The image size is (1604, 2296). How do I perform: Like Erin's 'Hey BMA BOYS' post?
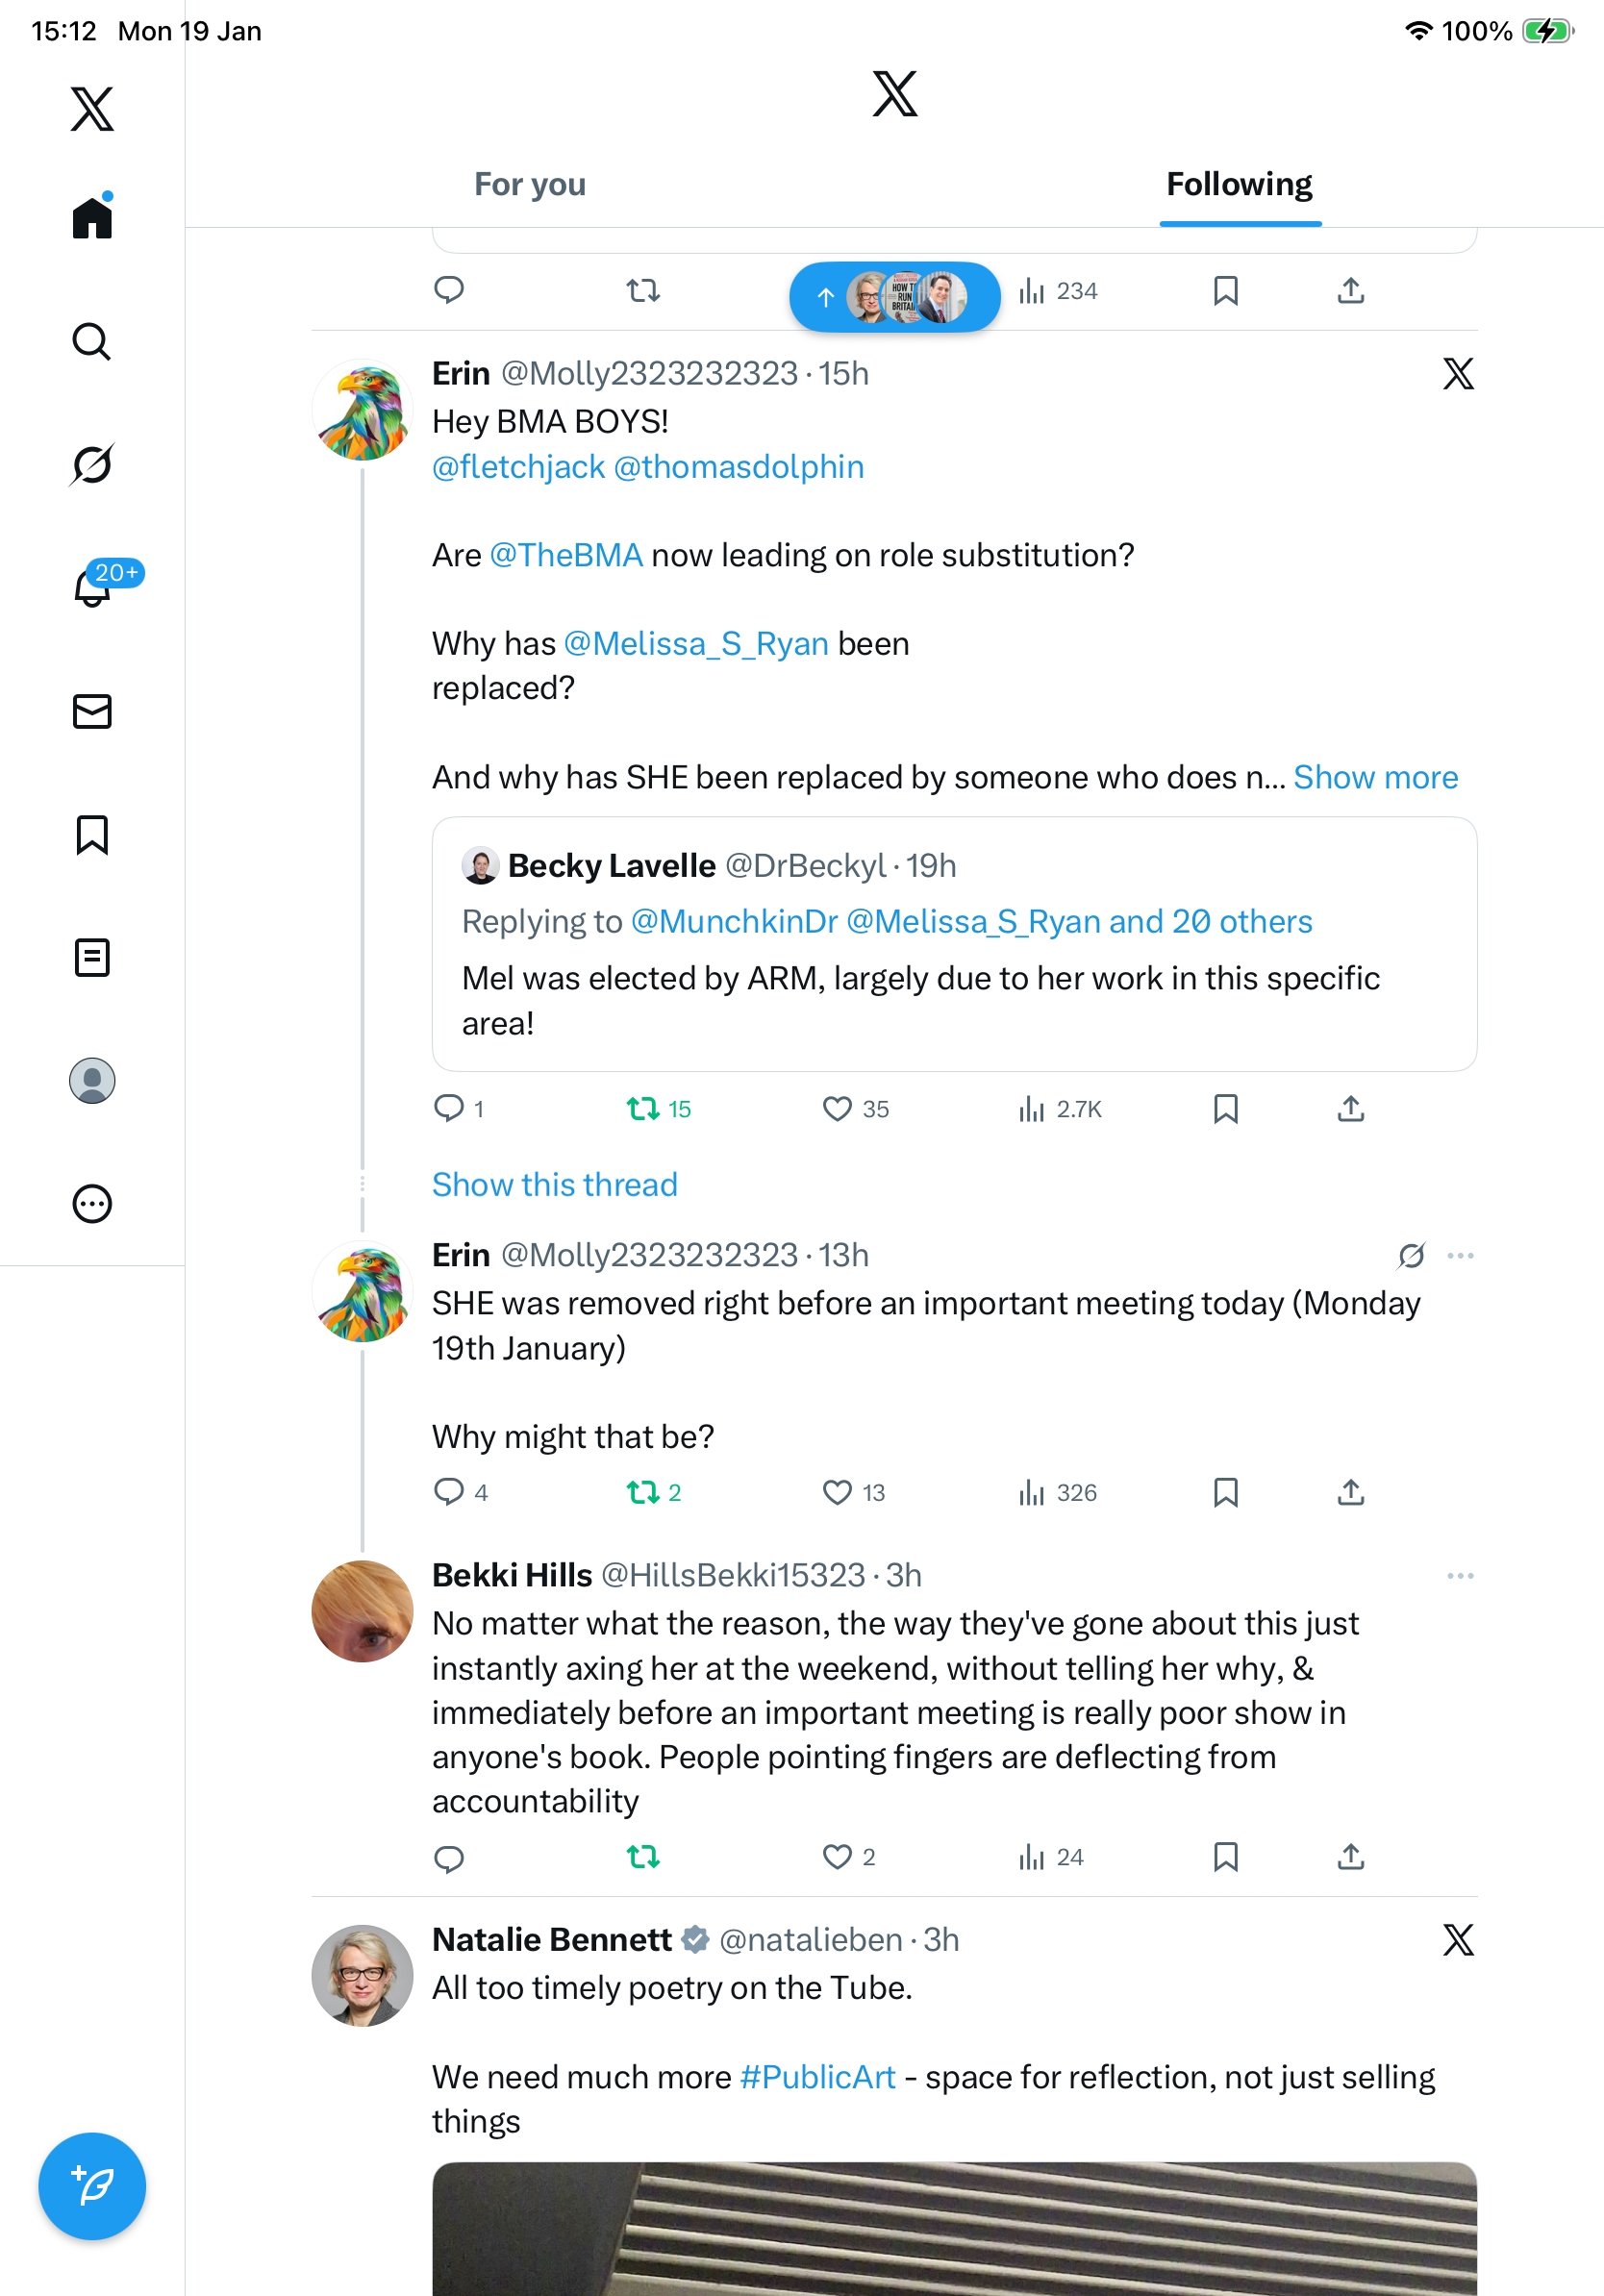(x=837, y=1109)
